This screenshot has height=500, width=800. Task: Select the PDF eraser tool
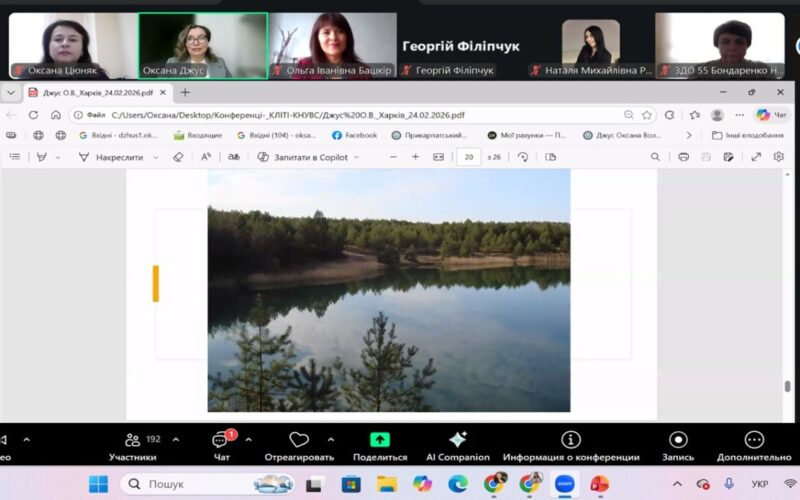[x=178, y=157]
